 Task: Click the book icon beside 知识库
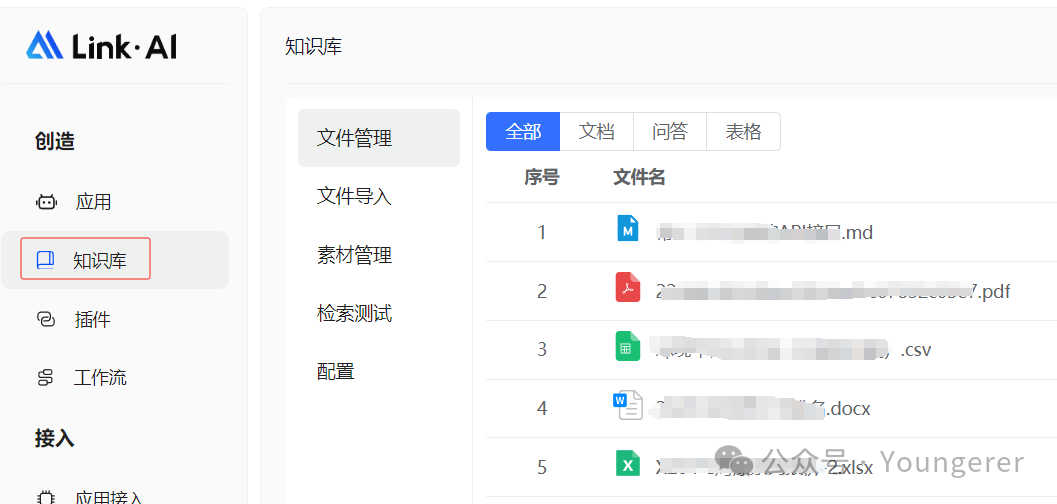click(45, 260)
